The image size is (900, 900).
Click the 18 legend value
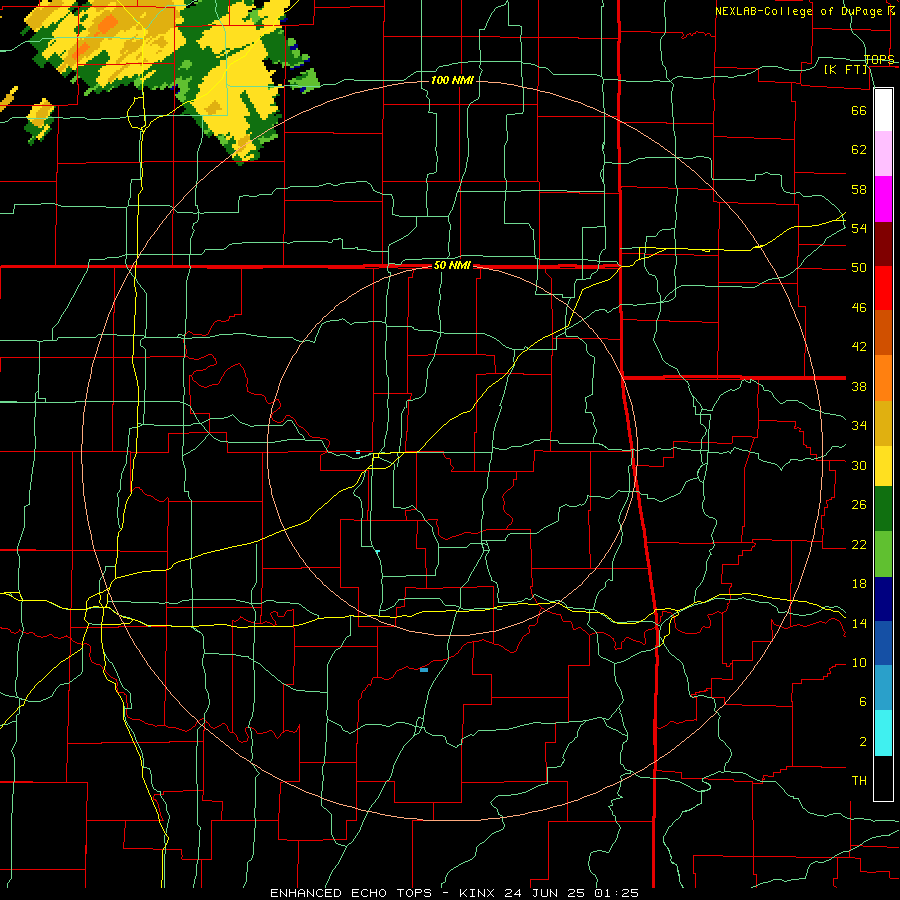859,584
